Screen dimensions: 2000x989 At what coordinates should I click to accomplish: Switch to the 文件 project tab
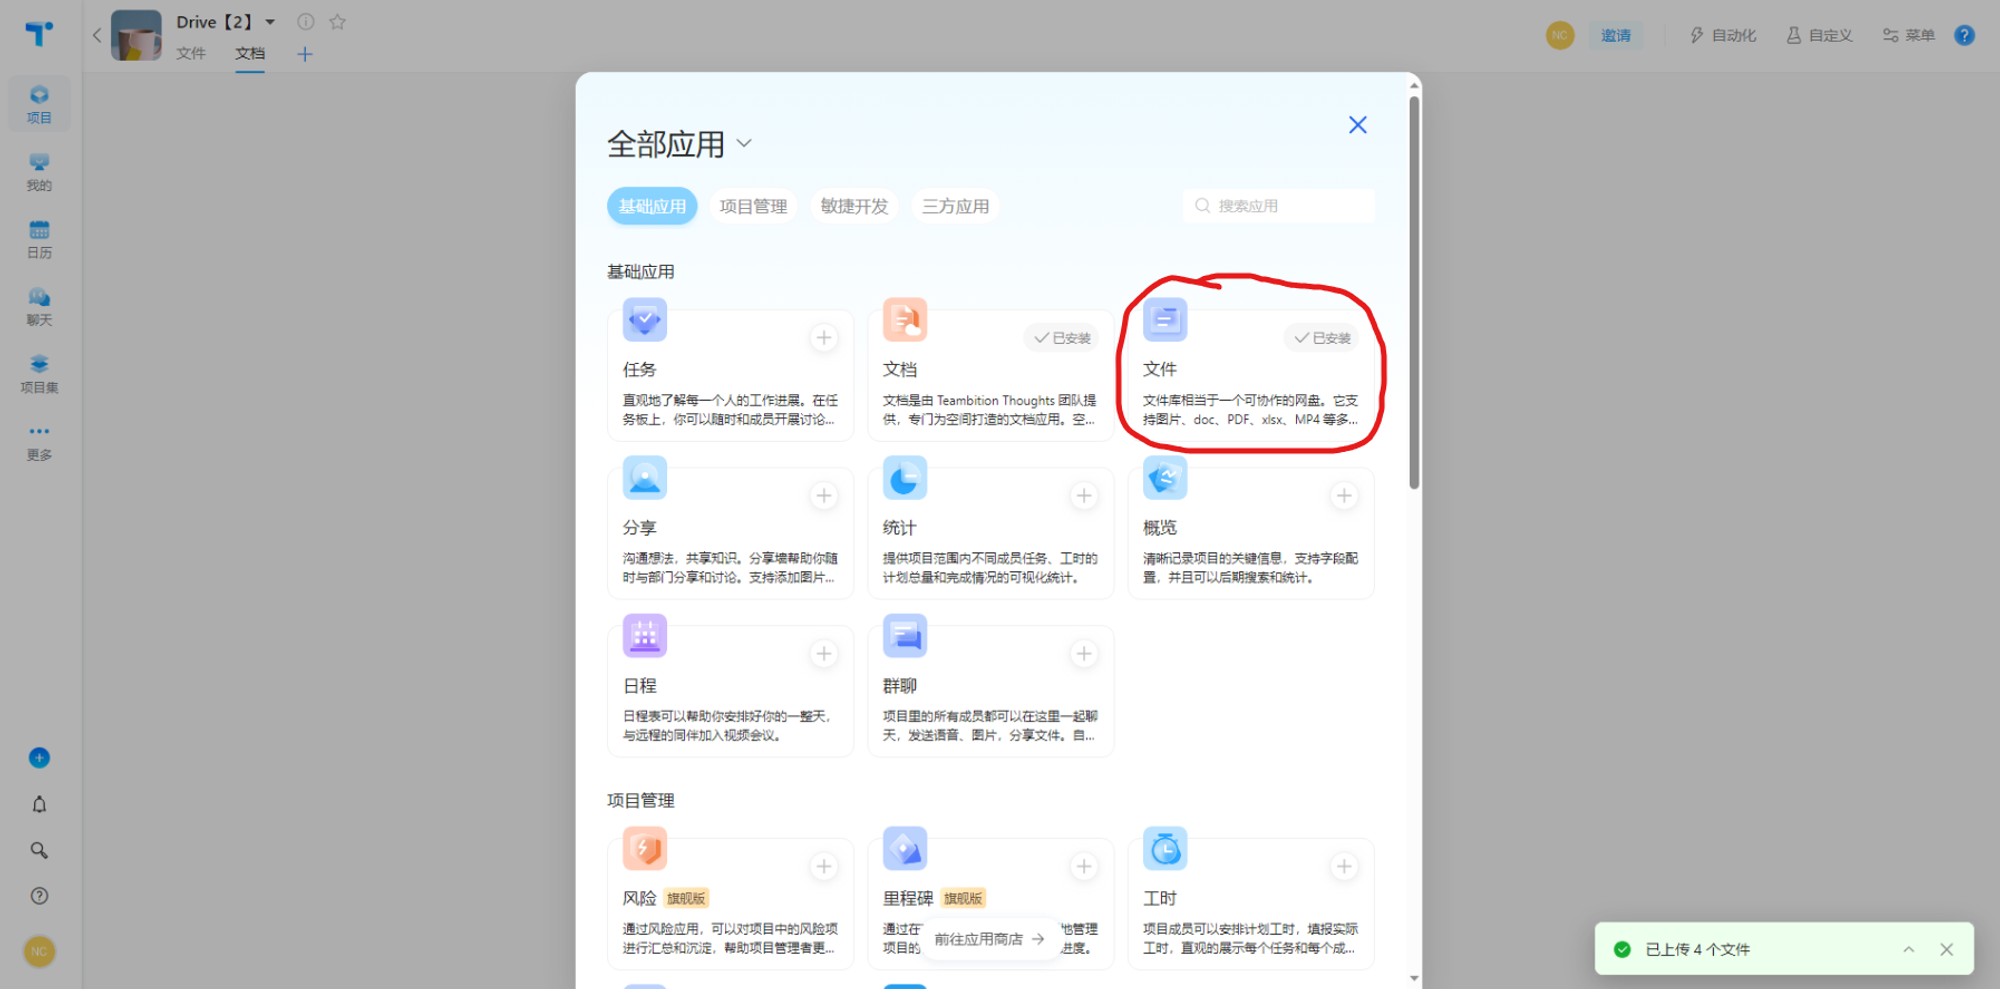(x=191, y=53)
